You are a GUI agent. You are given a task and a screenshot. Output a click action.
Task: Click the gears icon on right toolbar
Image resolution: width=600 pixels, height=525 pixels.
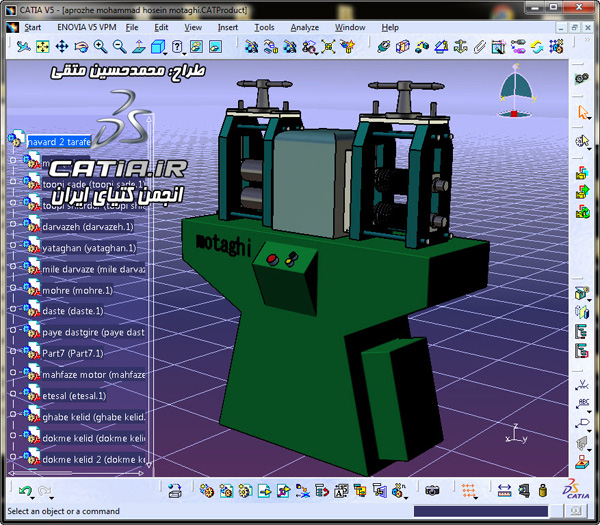(582, 78)
